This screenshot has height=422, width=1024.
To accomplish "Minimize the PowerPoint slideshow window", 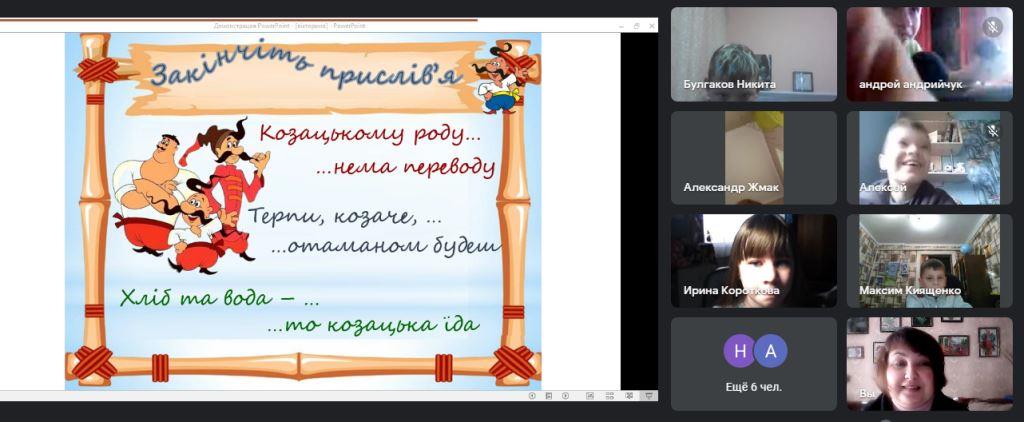I will click(622, 25).
